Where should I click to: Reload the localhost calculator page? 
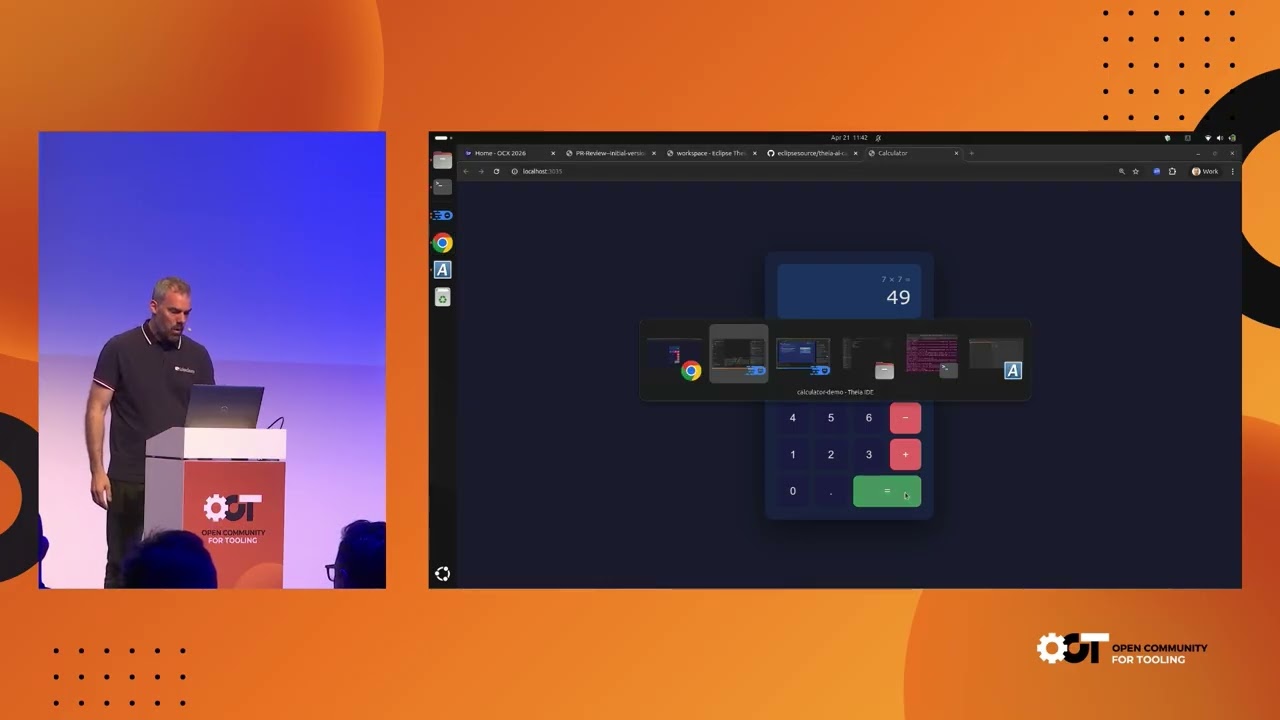coord(496,171)
